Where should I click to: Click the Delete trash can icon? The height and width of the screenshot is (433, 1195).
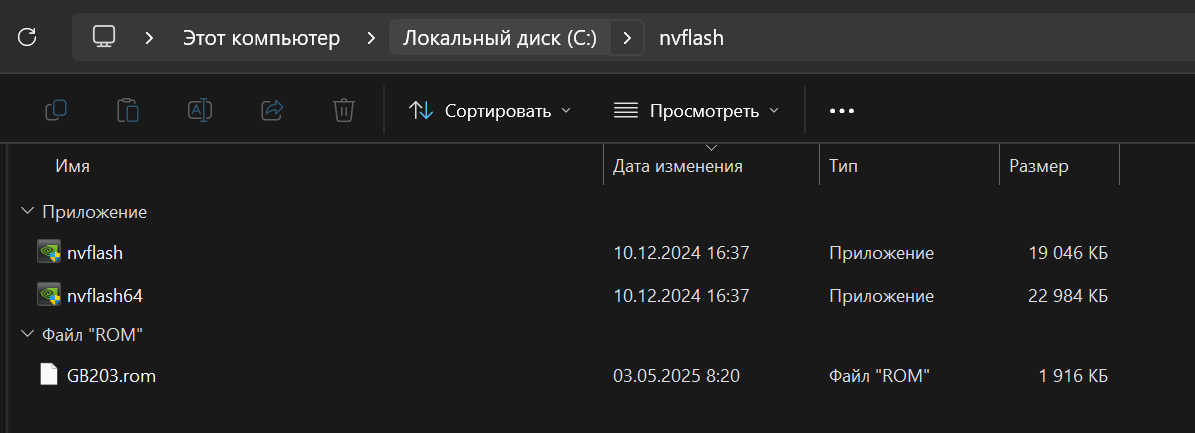(x=343, y=110)
